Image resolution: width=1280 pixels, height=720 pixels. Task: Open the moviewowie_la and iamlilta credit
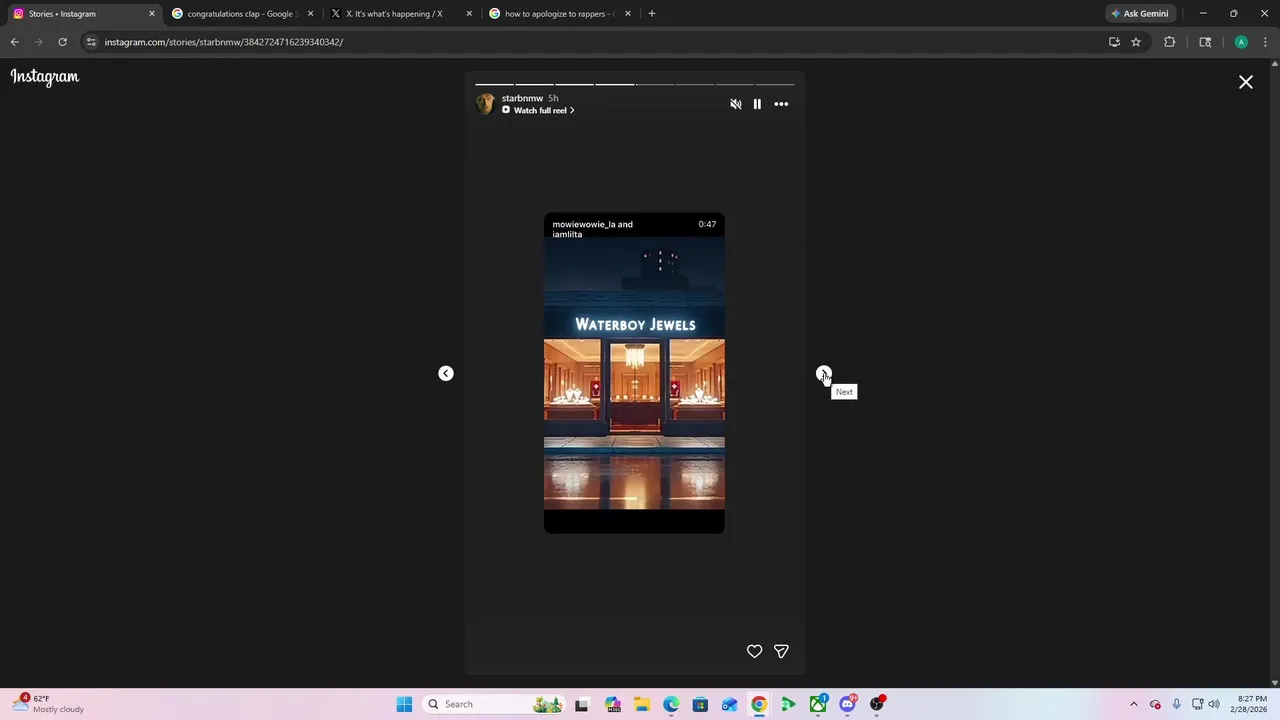592,229
